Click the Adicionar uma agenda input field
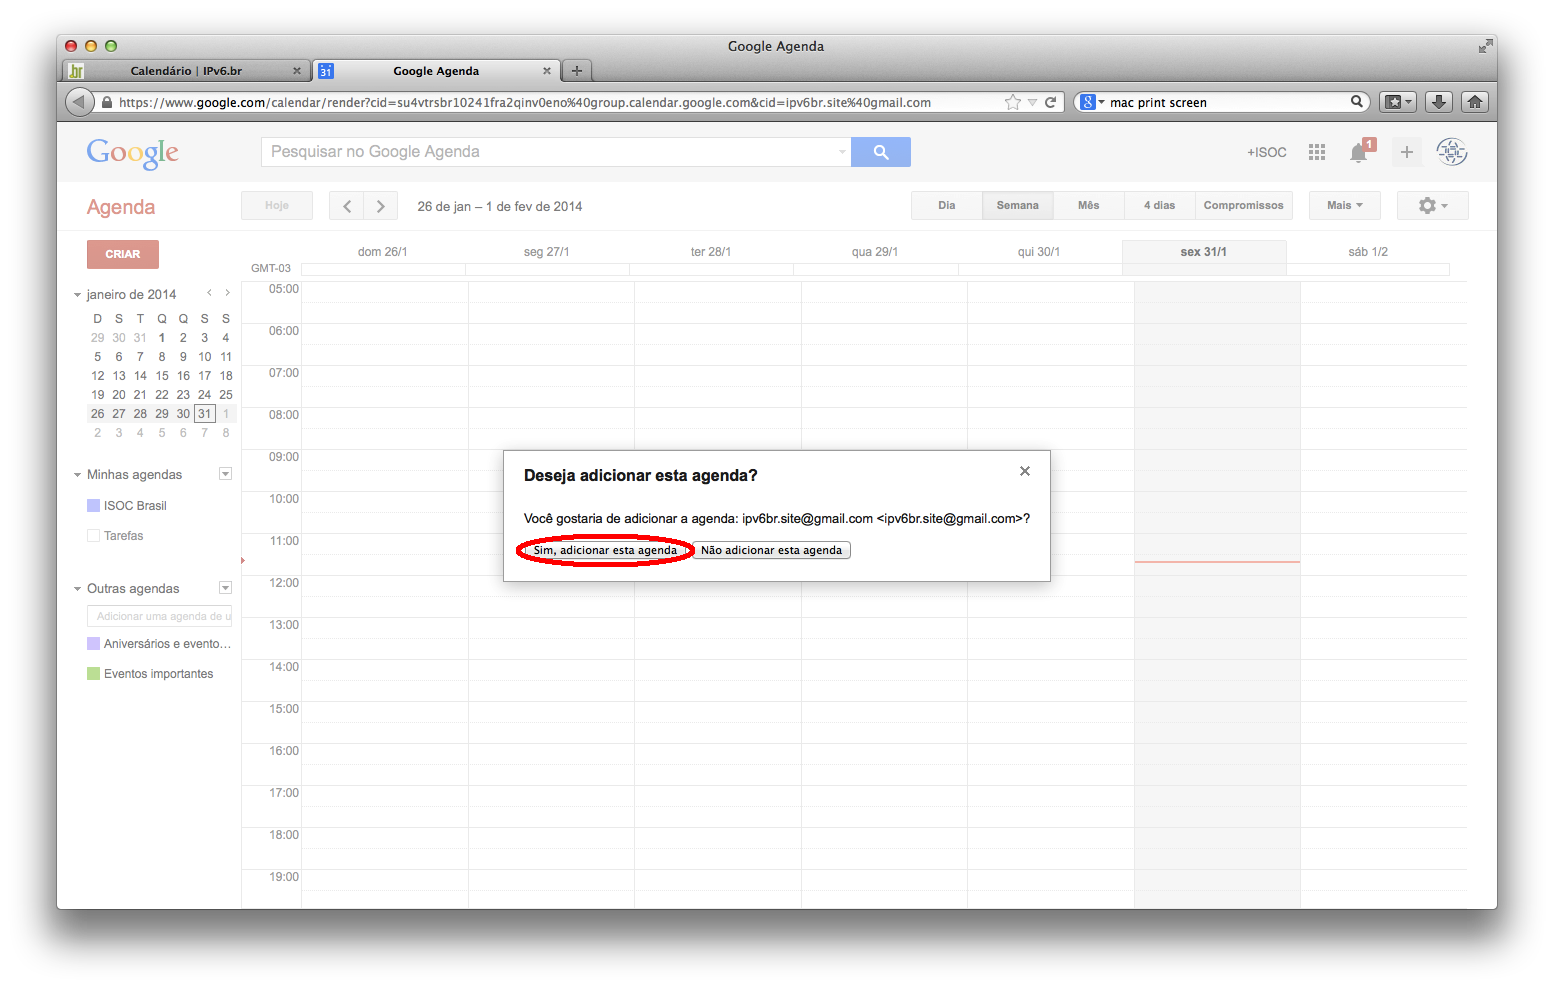 (160, 616)
